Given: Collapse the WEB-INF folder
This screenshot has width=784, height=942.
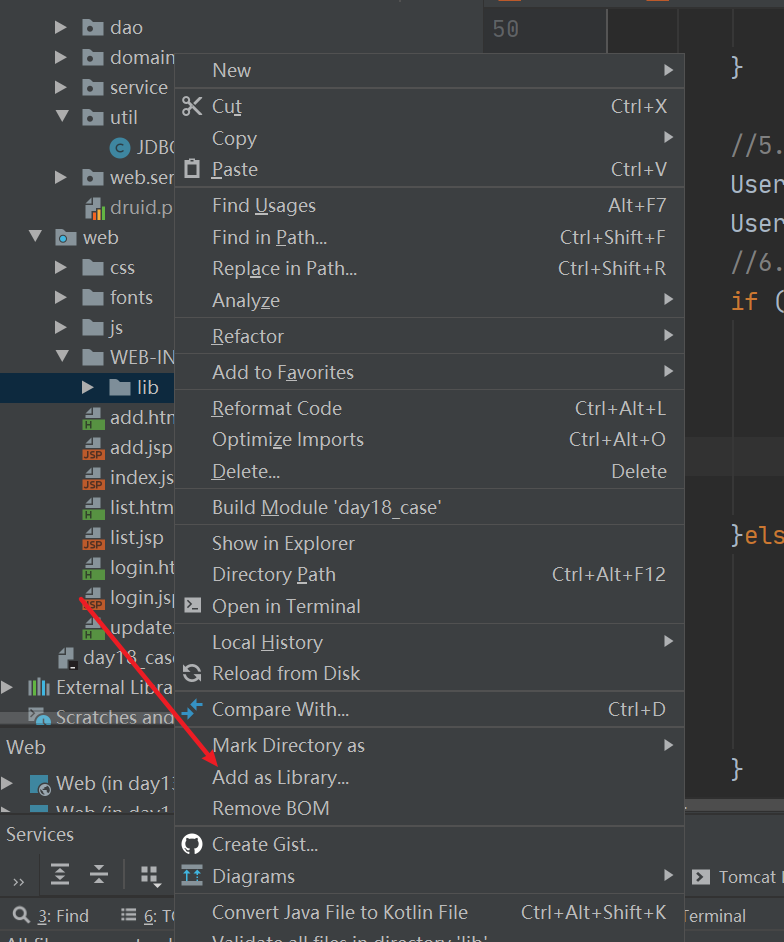Looking at the screenshot, I should 62,356.
